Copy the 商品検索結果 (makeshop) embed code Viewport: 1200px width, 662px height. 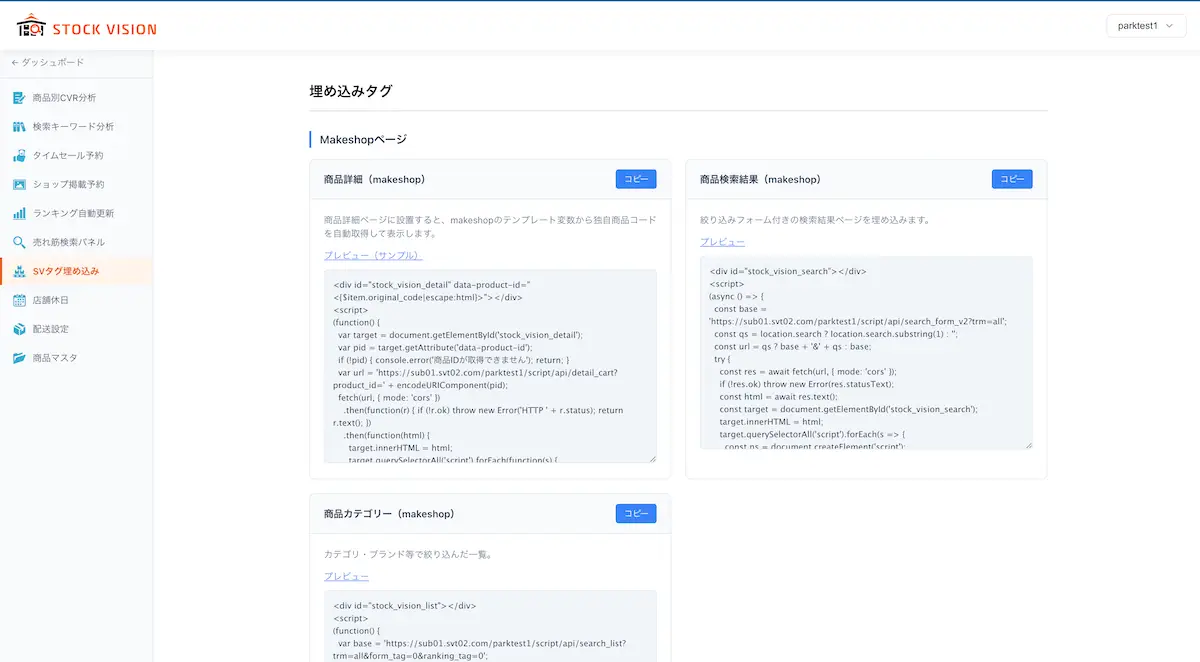[x=1012, y=179]
